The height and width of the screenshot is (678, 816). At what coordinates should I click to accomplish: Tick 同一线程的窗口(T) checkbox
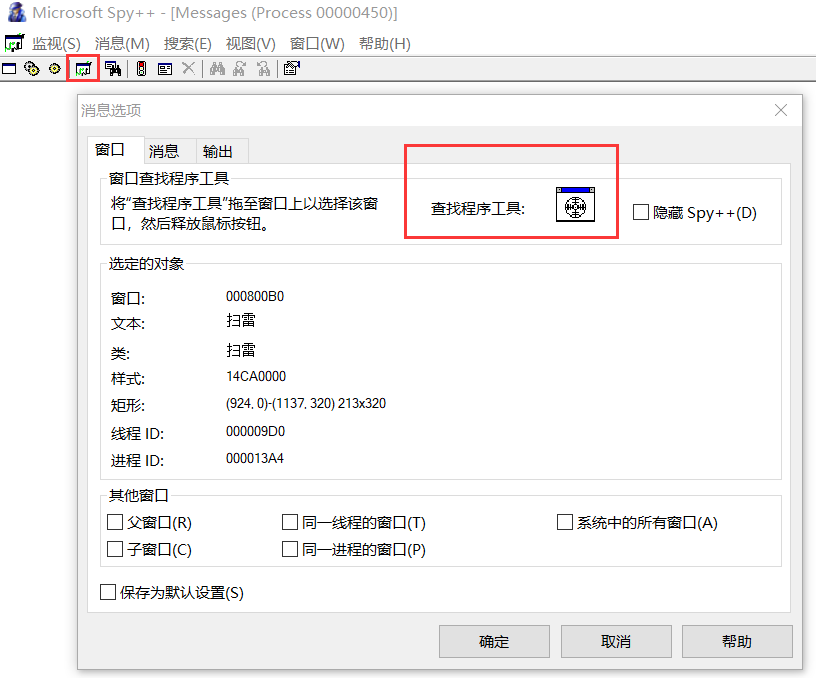(x=290, y=522)
